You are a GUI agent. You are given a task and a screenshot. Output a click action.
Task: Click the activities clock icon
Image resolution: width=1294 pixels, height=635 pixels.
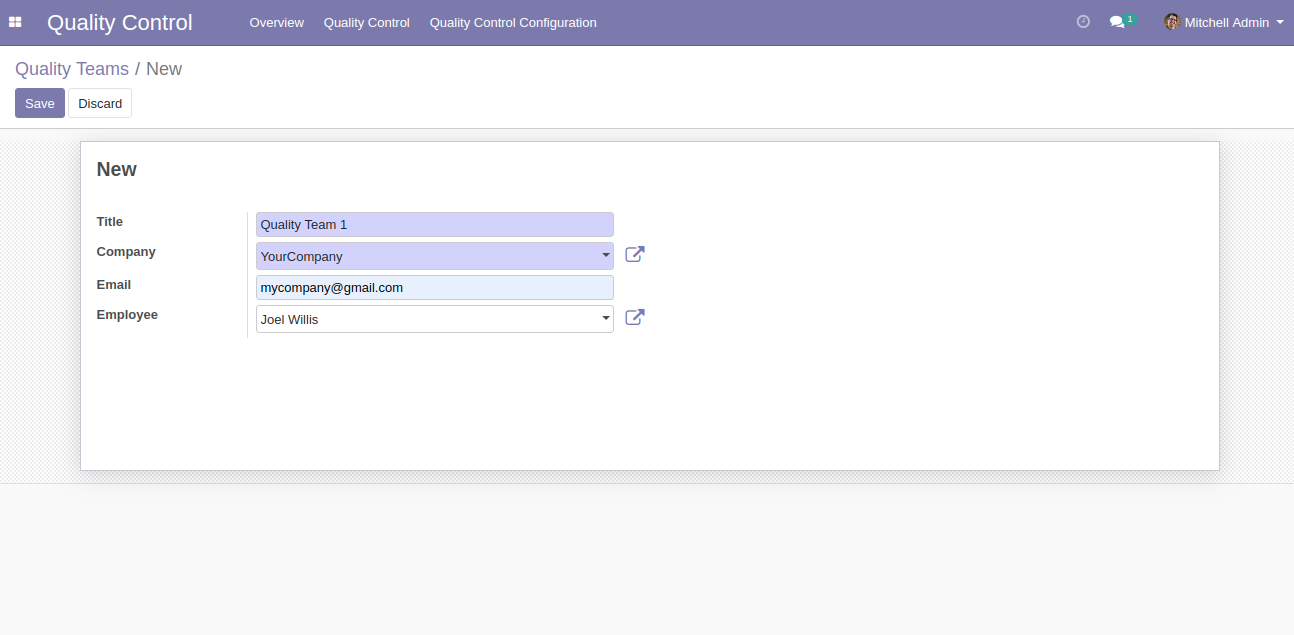1083,22
